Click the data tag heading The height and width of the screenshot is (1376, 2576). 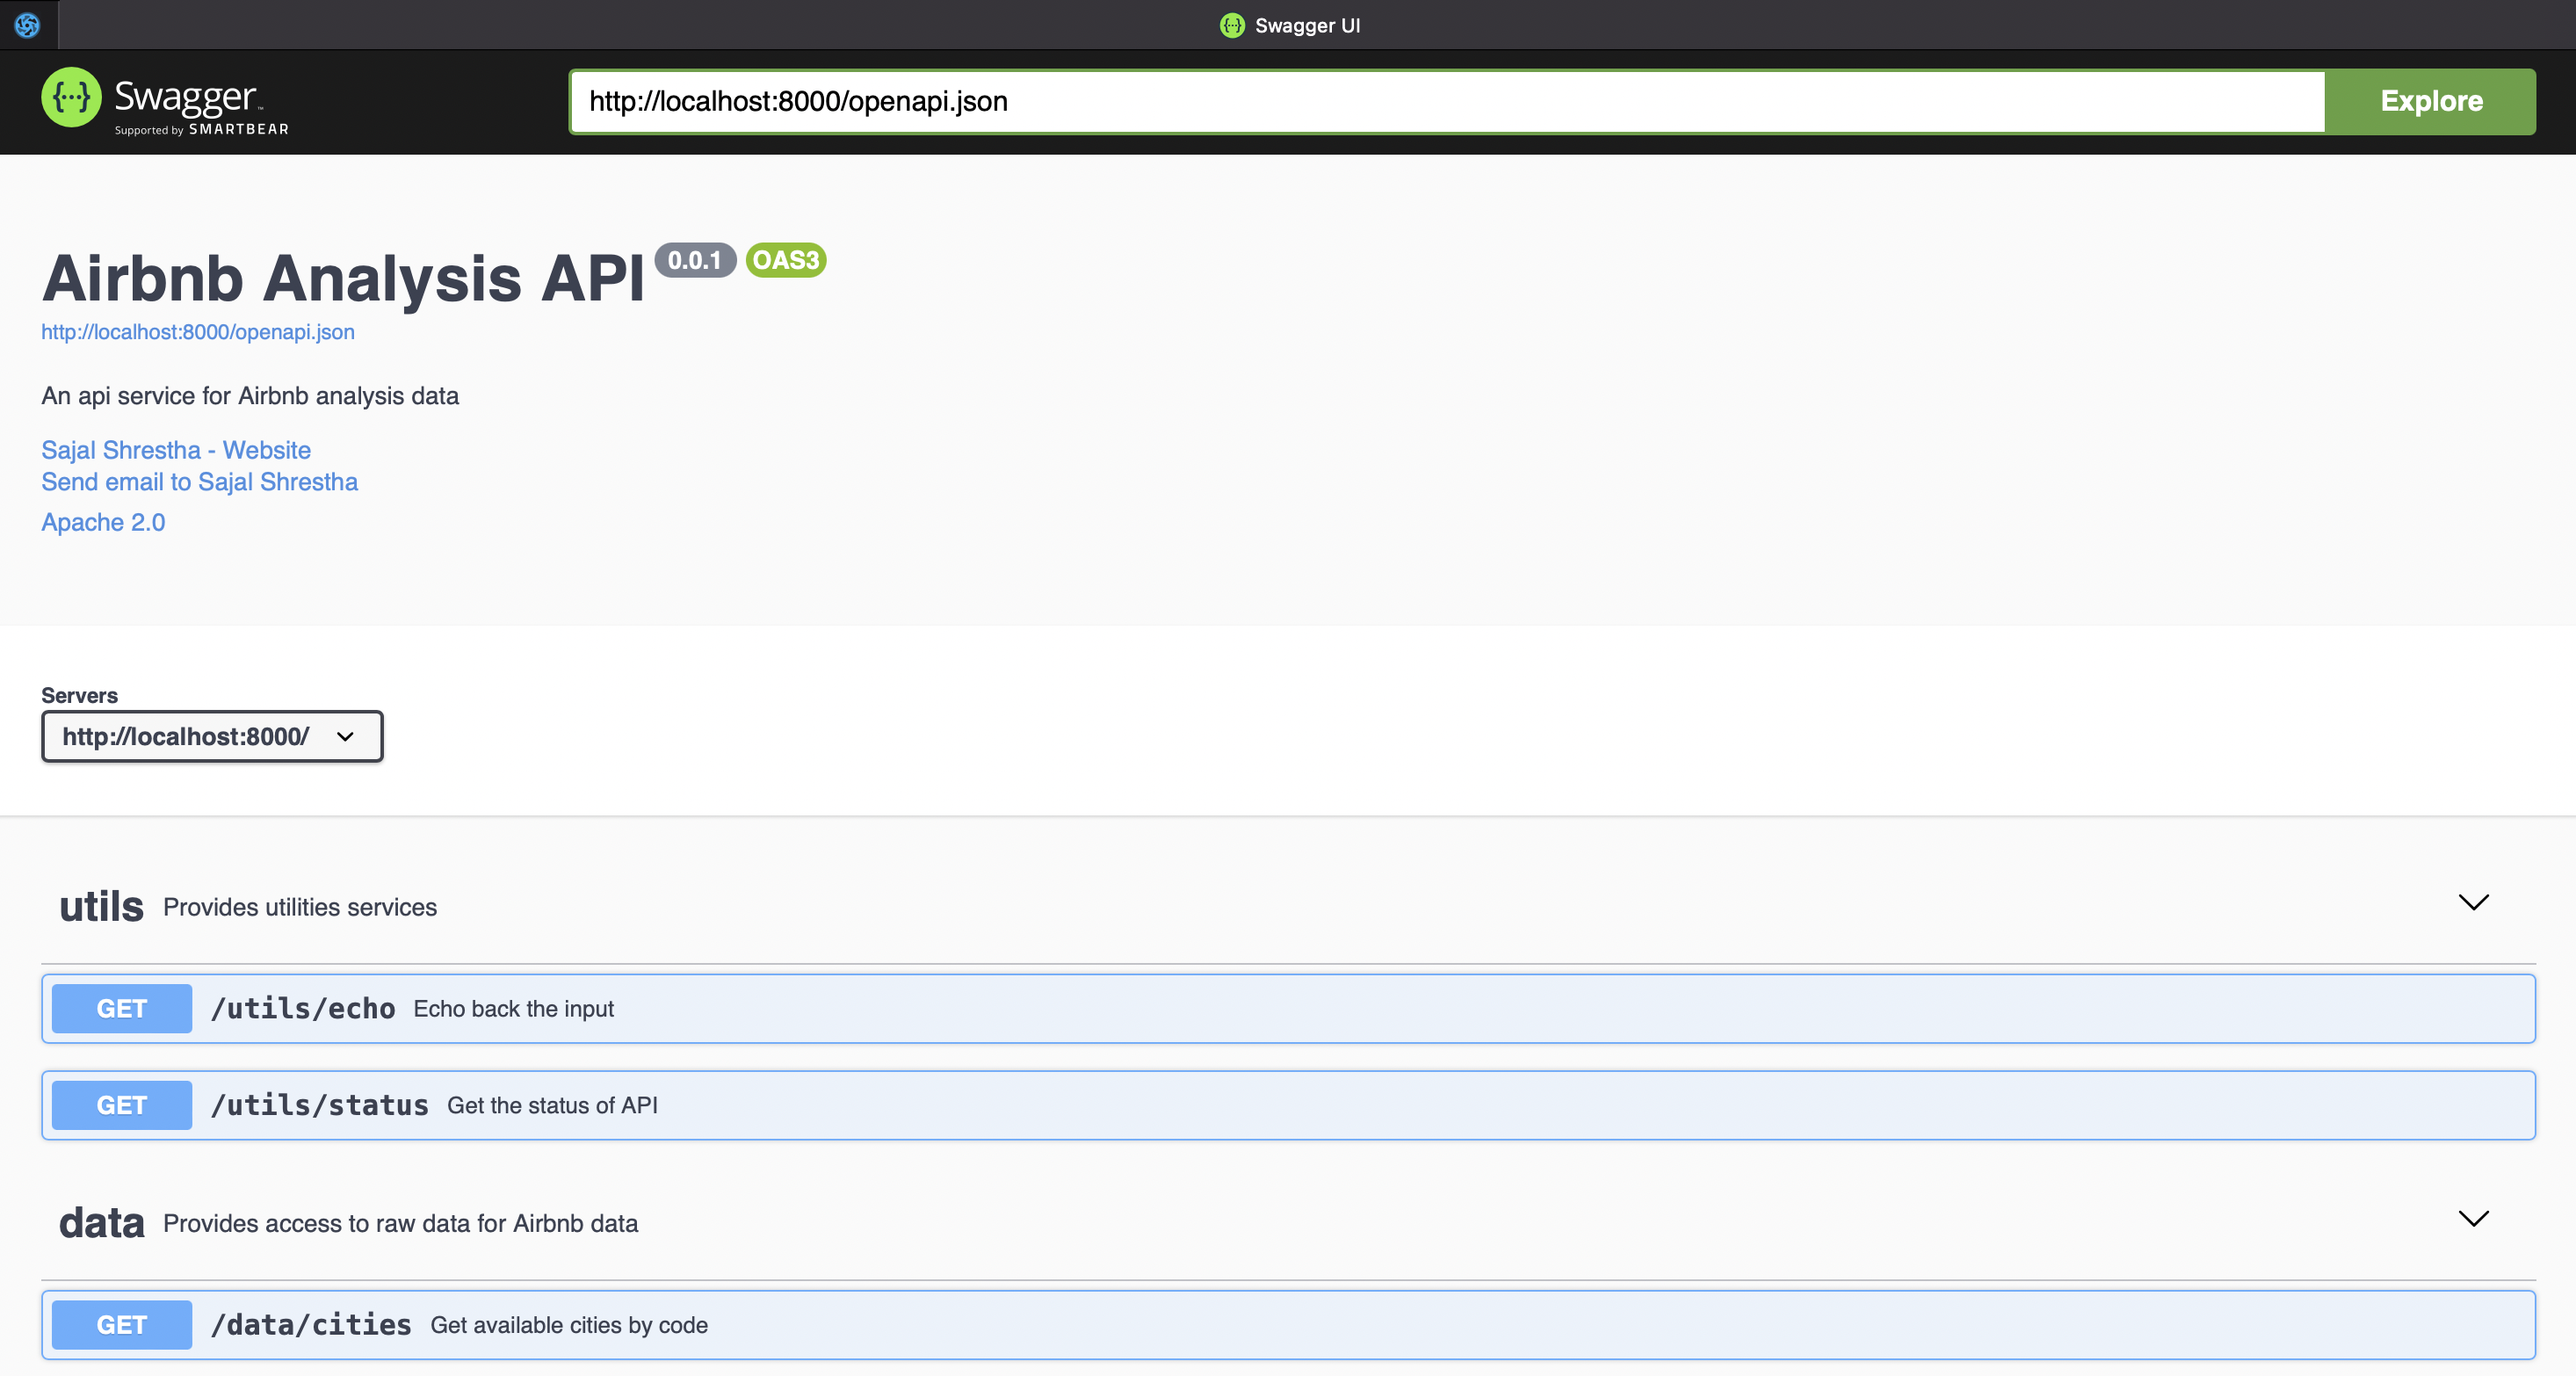[x=101, y=1223]
